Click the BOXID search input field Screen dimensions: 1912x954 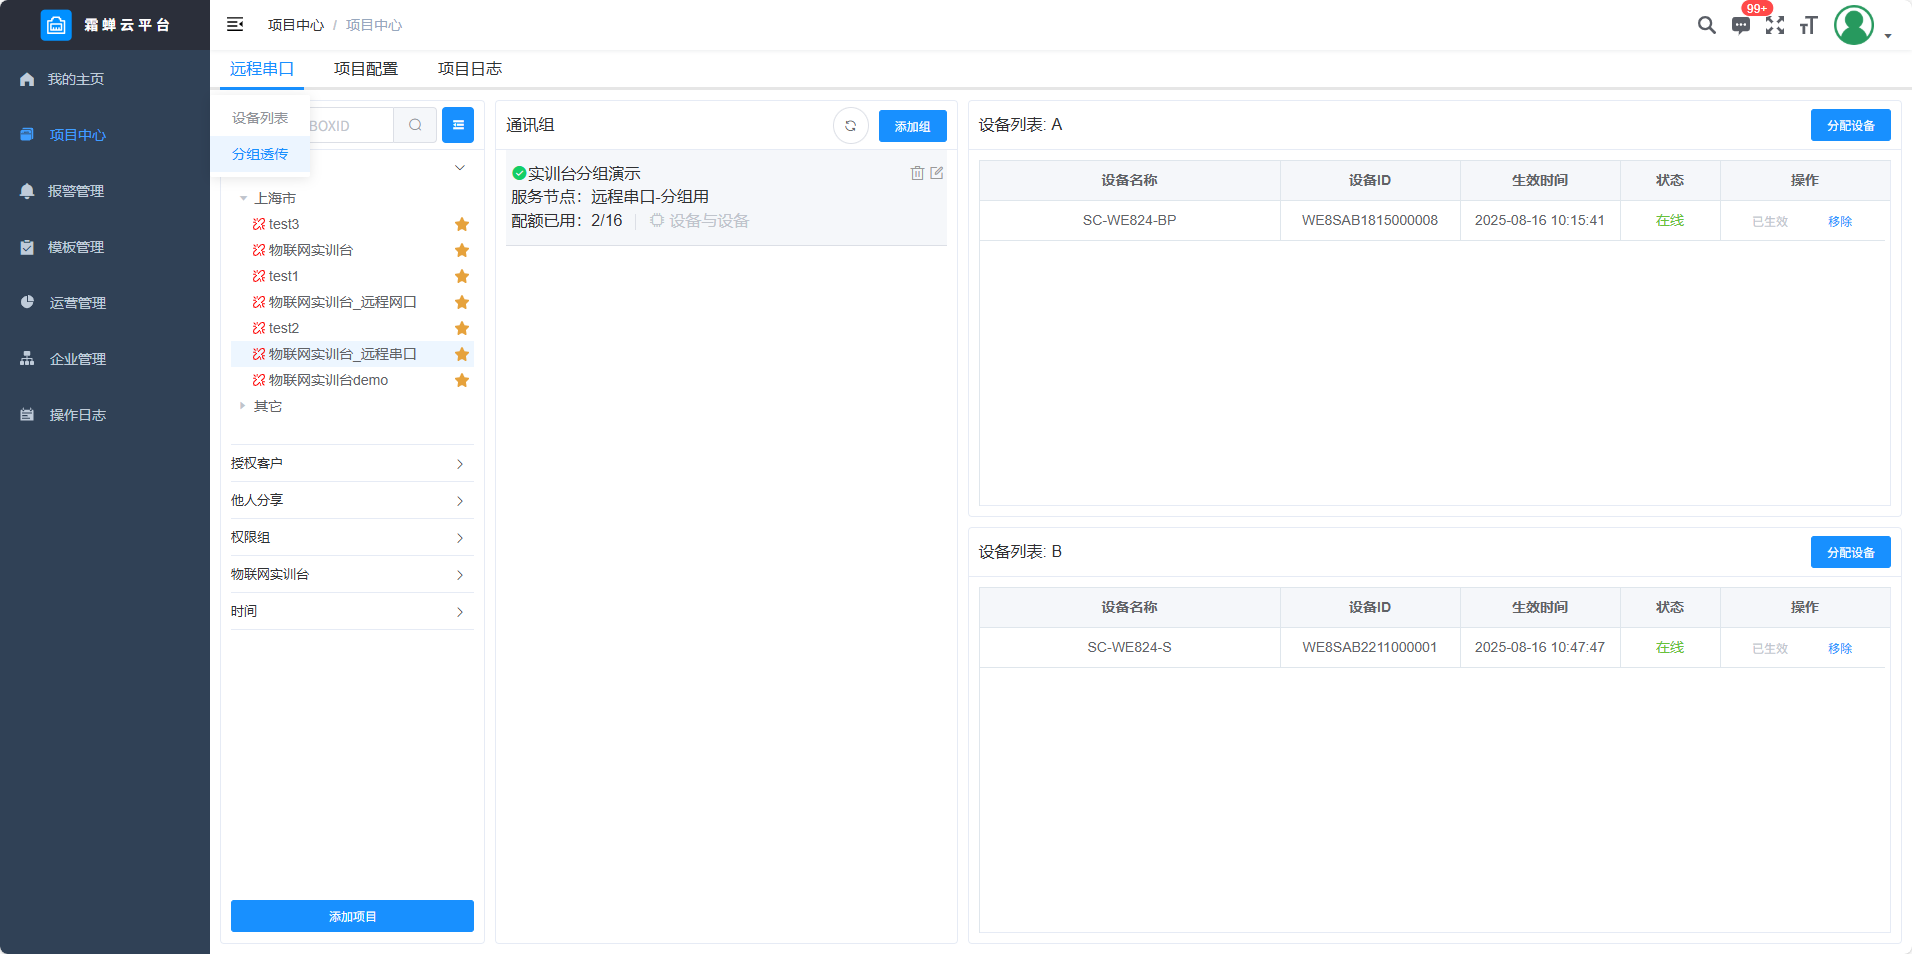[x=350, y=126]
